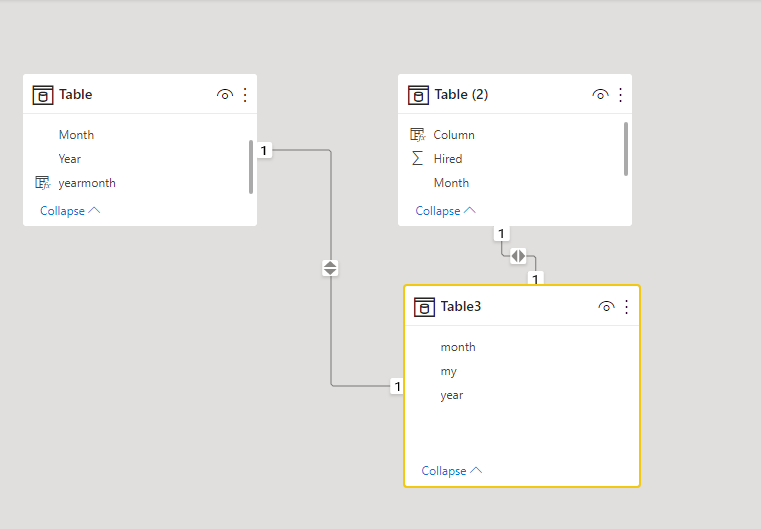Toggle visibility eye of Table3
The height and width of the screenshot is (529, 761).
[606, 307]
